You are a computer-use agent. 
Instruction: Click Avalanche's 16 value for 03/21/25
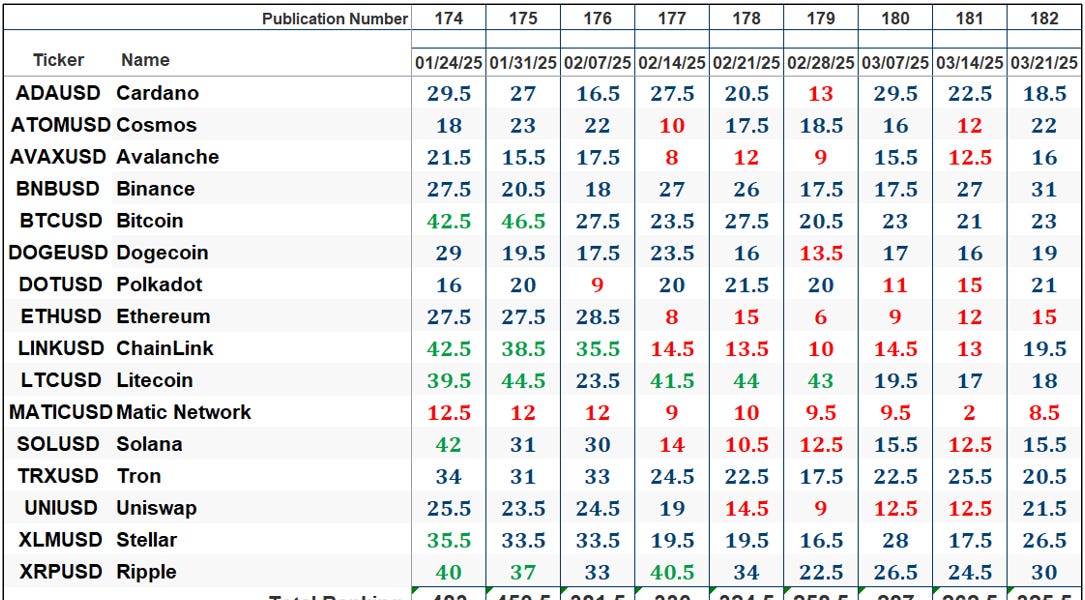pos(1044,157)
